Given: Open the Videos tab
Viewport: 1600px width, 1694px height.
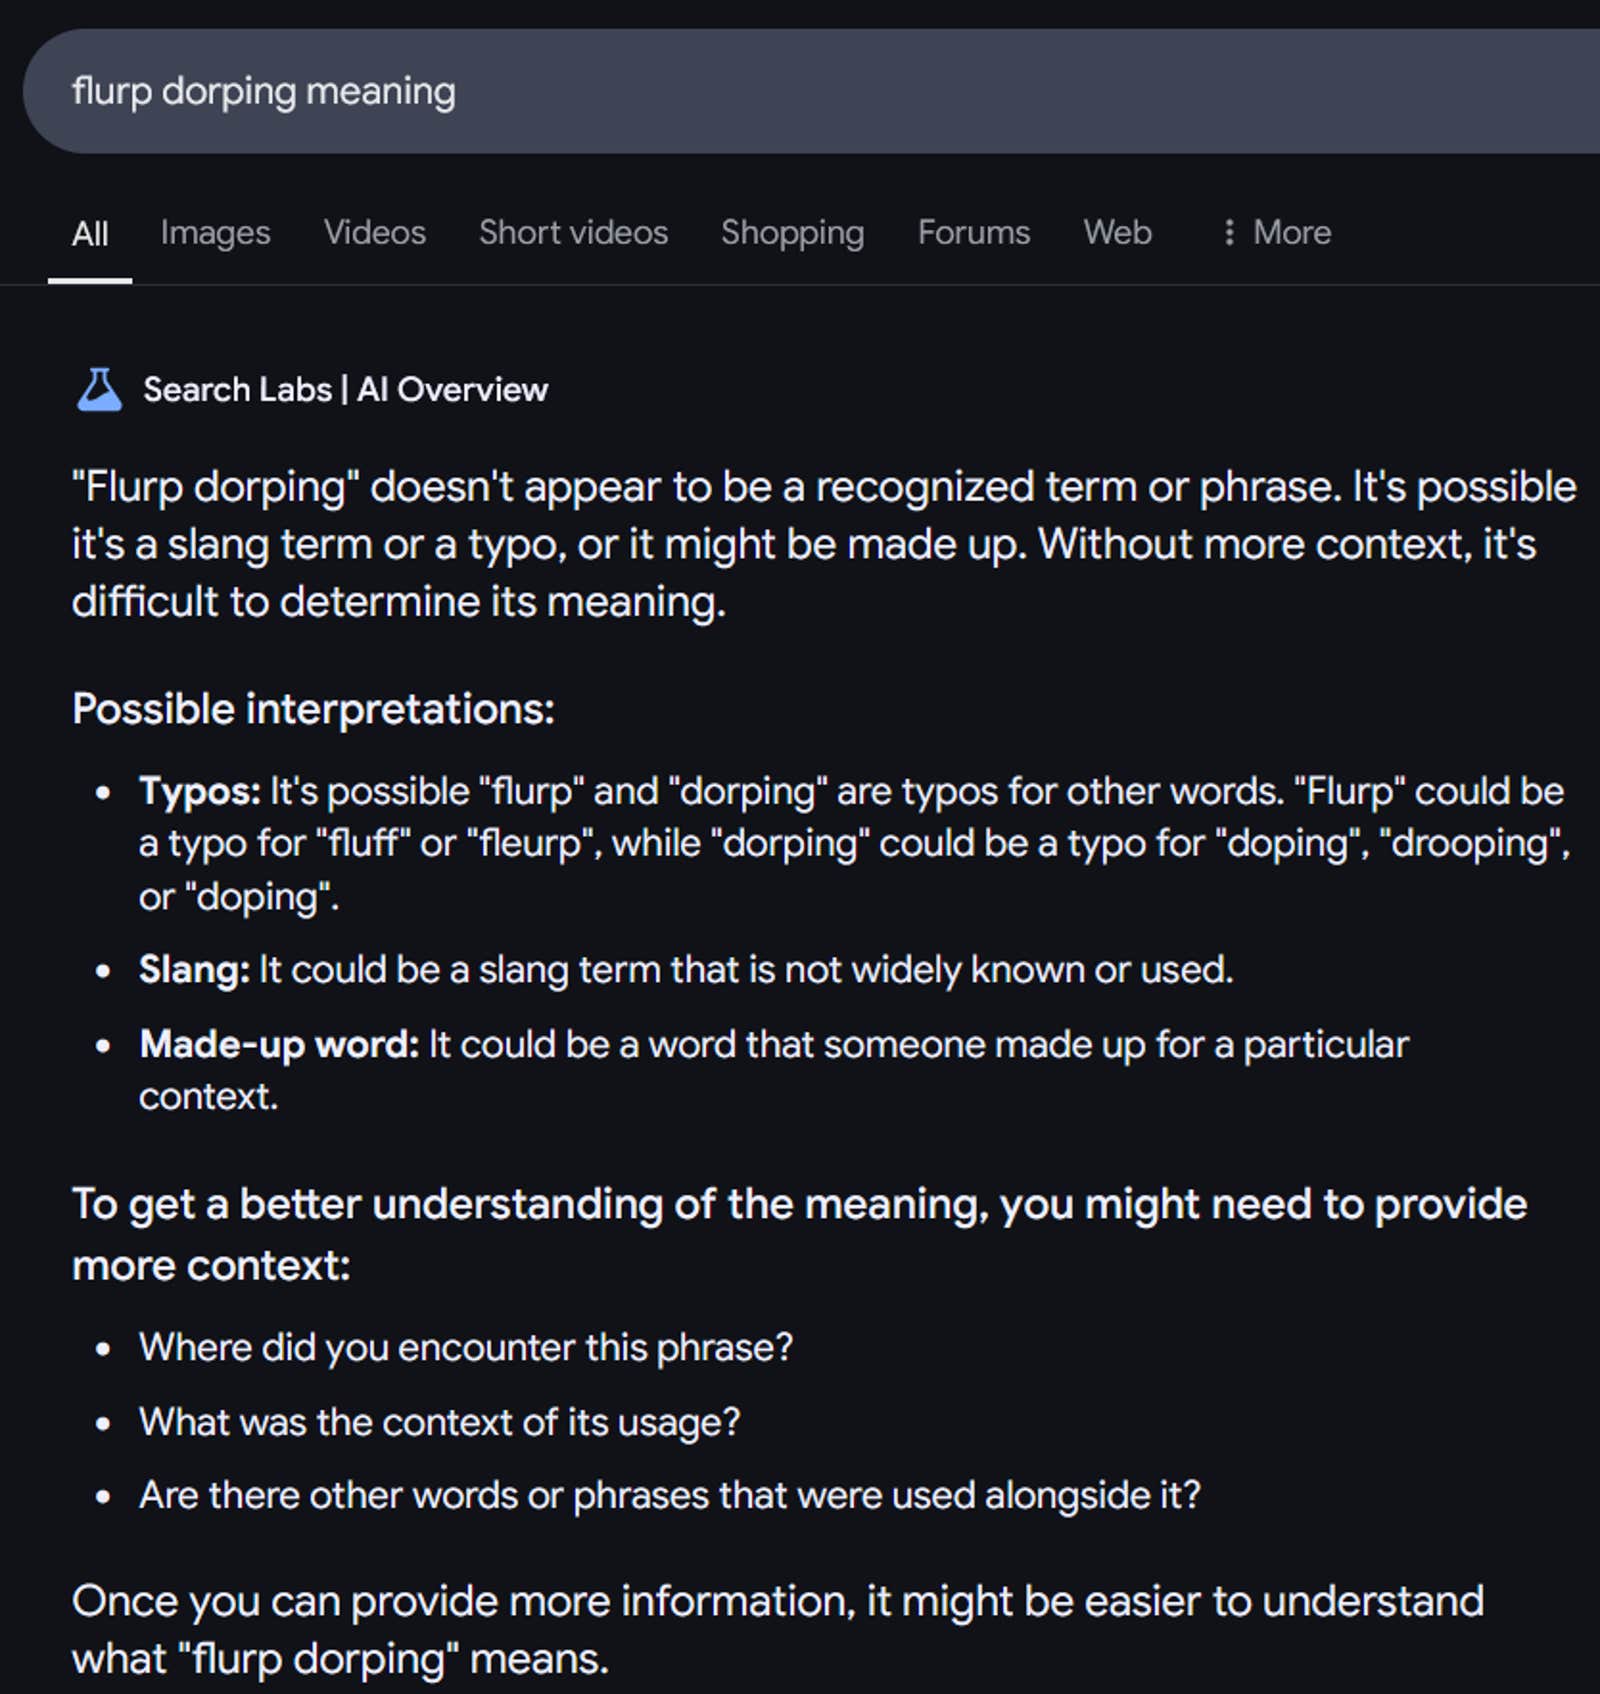Looking at the screenshot, I should pyautogui.click(x=374, y=233).
